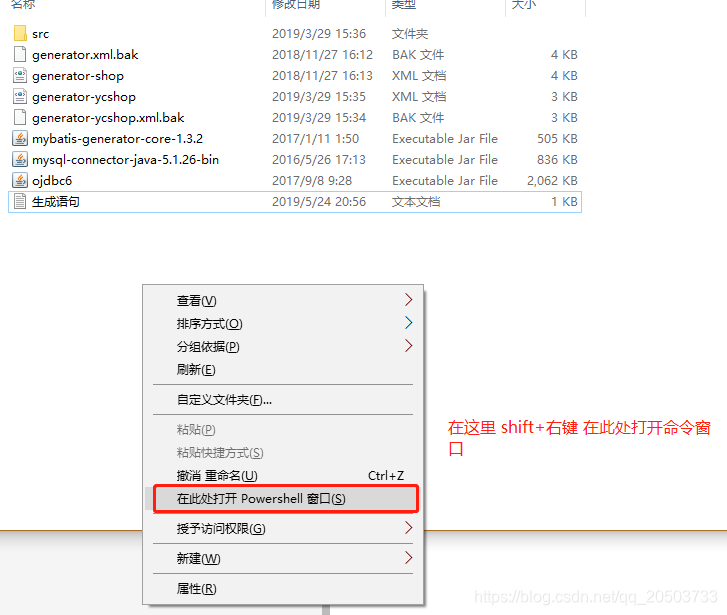Click the mybatis-generator-core-1.3.2 jar icon
The width and height of the screenshot is (727, 615).
tap(20, 138)
